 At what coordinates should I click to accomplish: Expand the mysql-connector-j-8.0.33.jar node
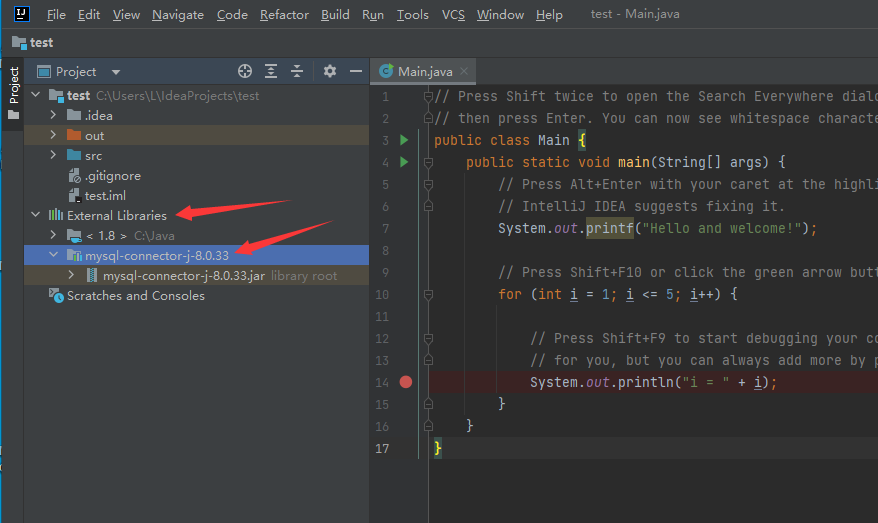point(71,275)
